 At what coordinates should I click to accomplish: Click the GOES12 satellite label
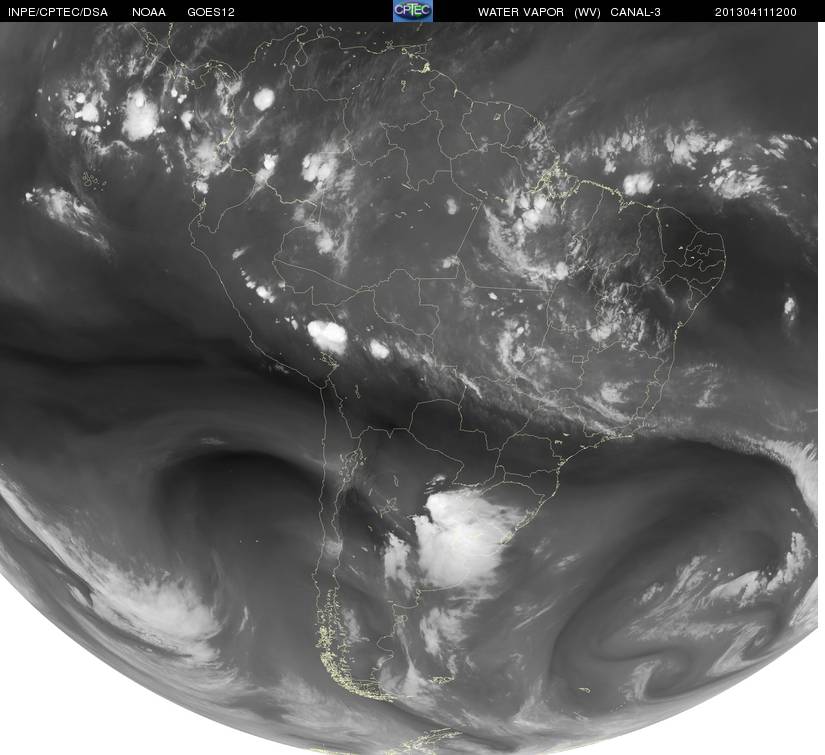[211, 12]
